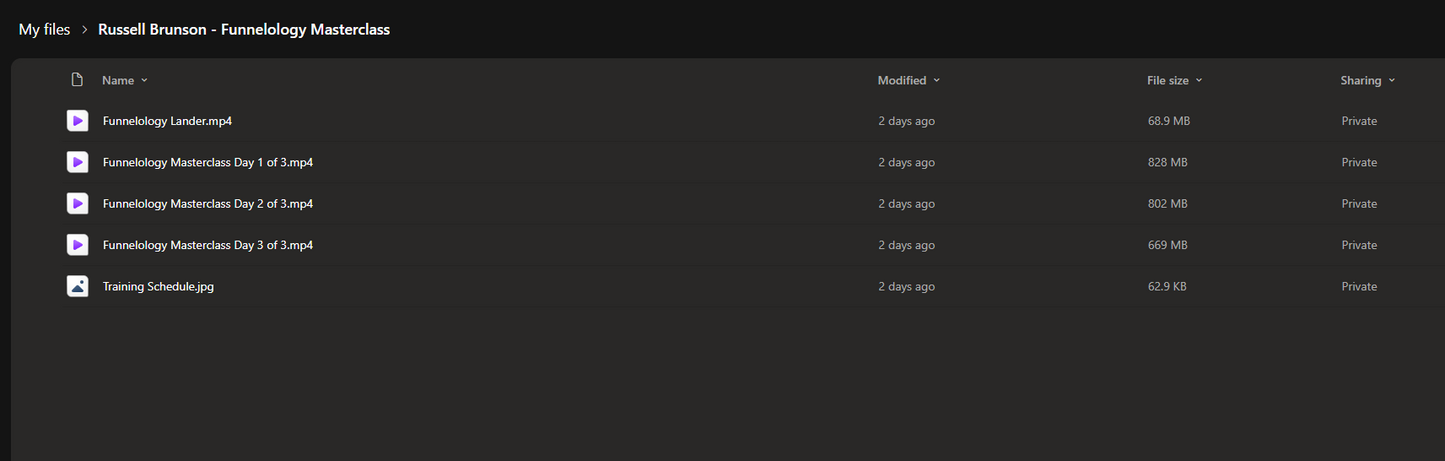Open Funnelology Masterclass Day 1 of 3.mp4
The image size is (1445, 461).
(208, 162)
